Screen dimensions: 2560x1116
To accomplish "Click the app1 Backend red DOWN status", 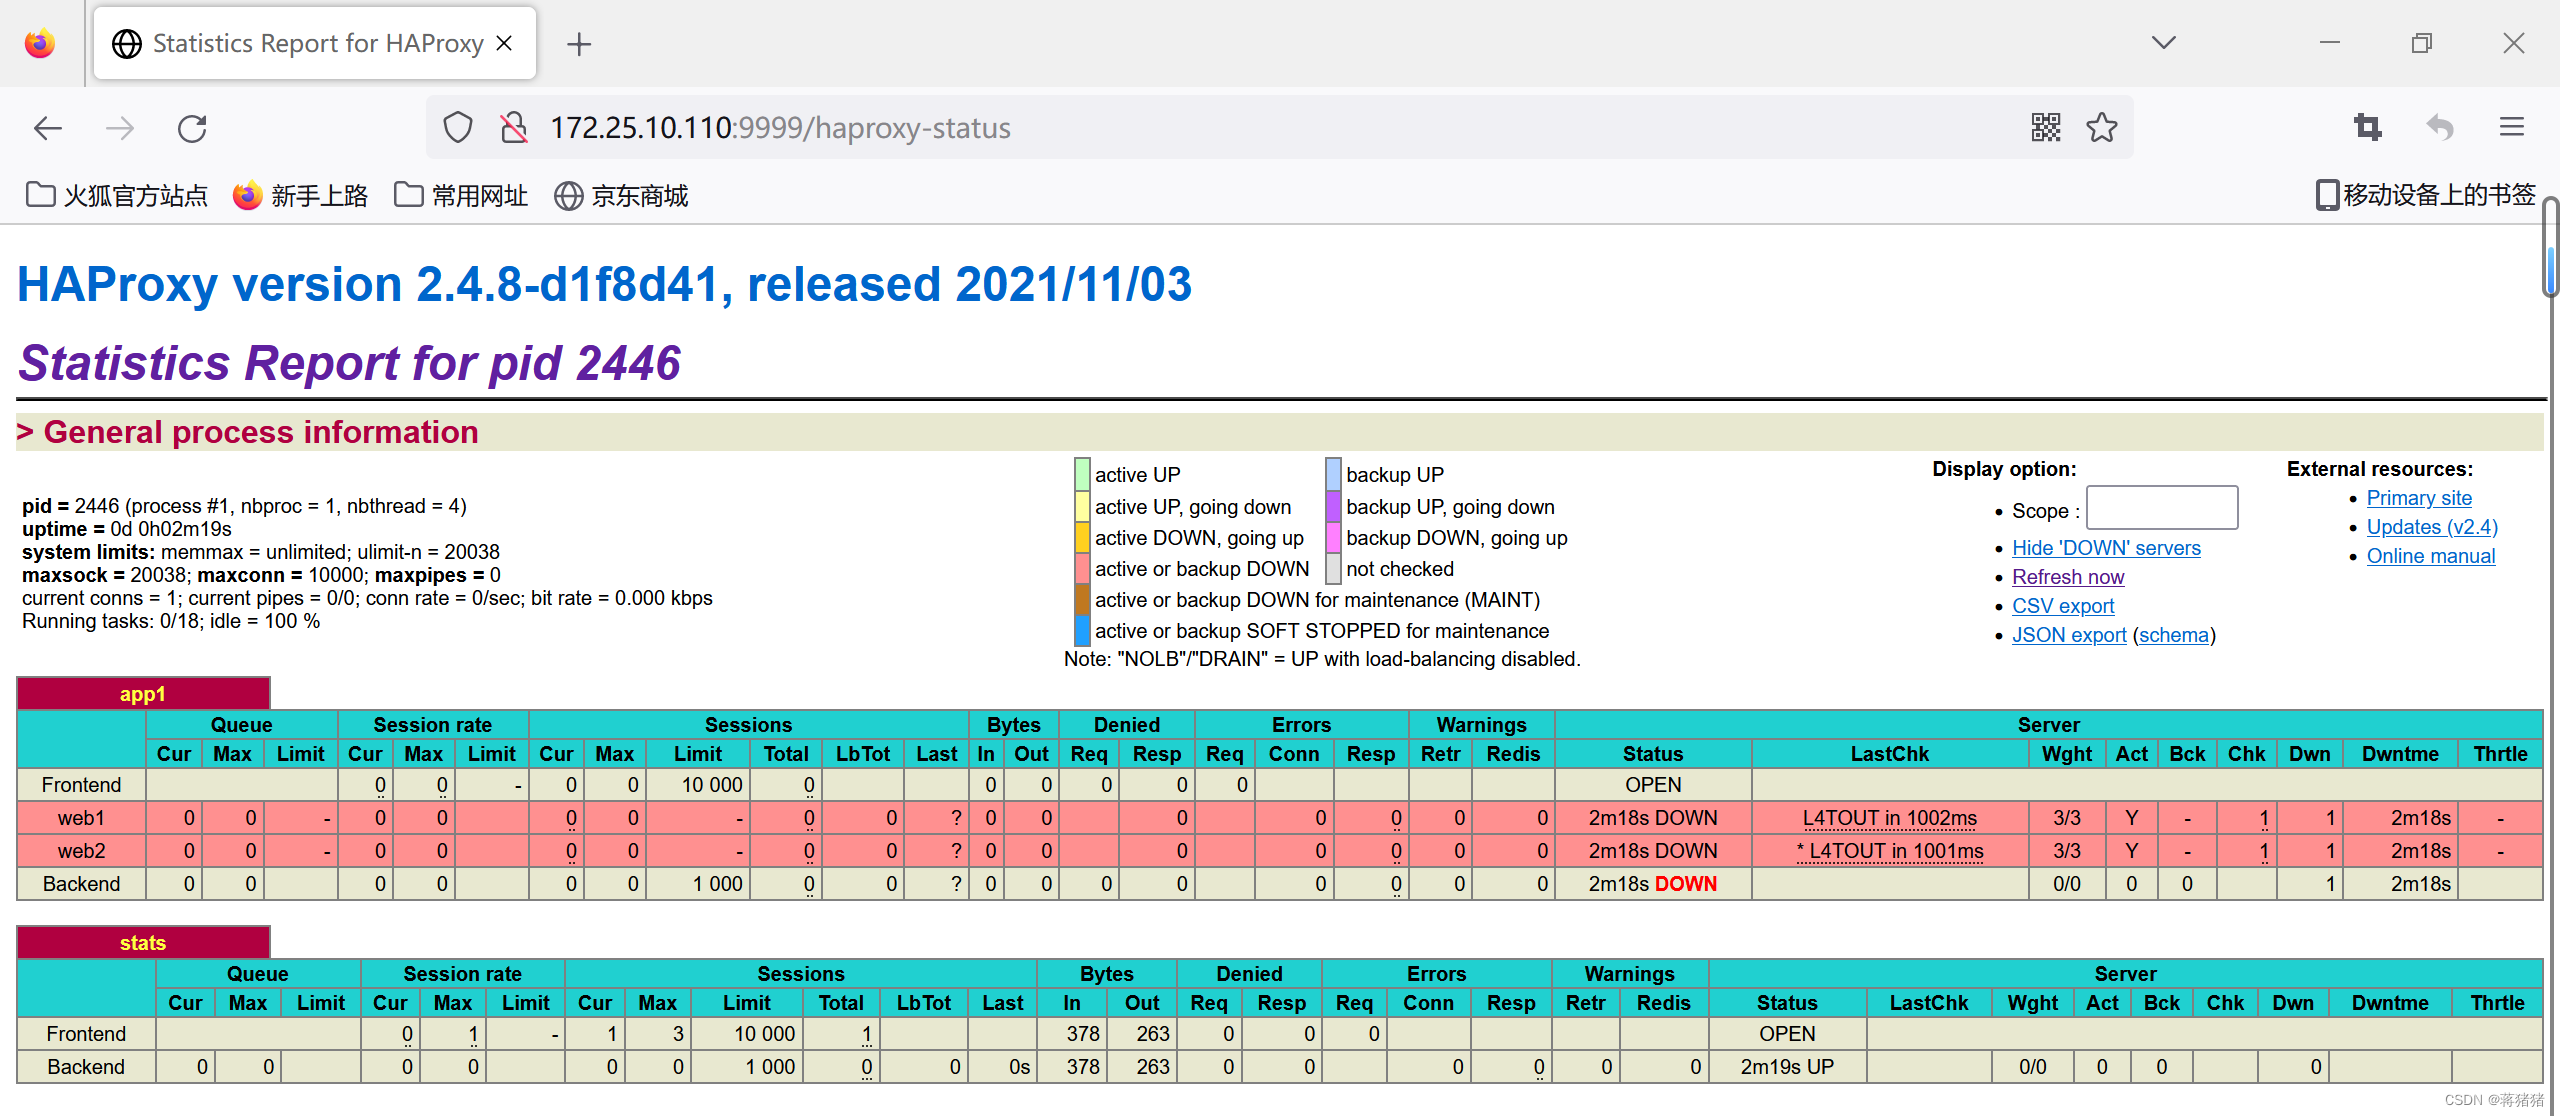I will tap(1686, 884).
